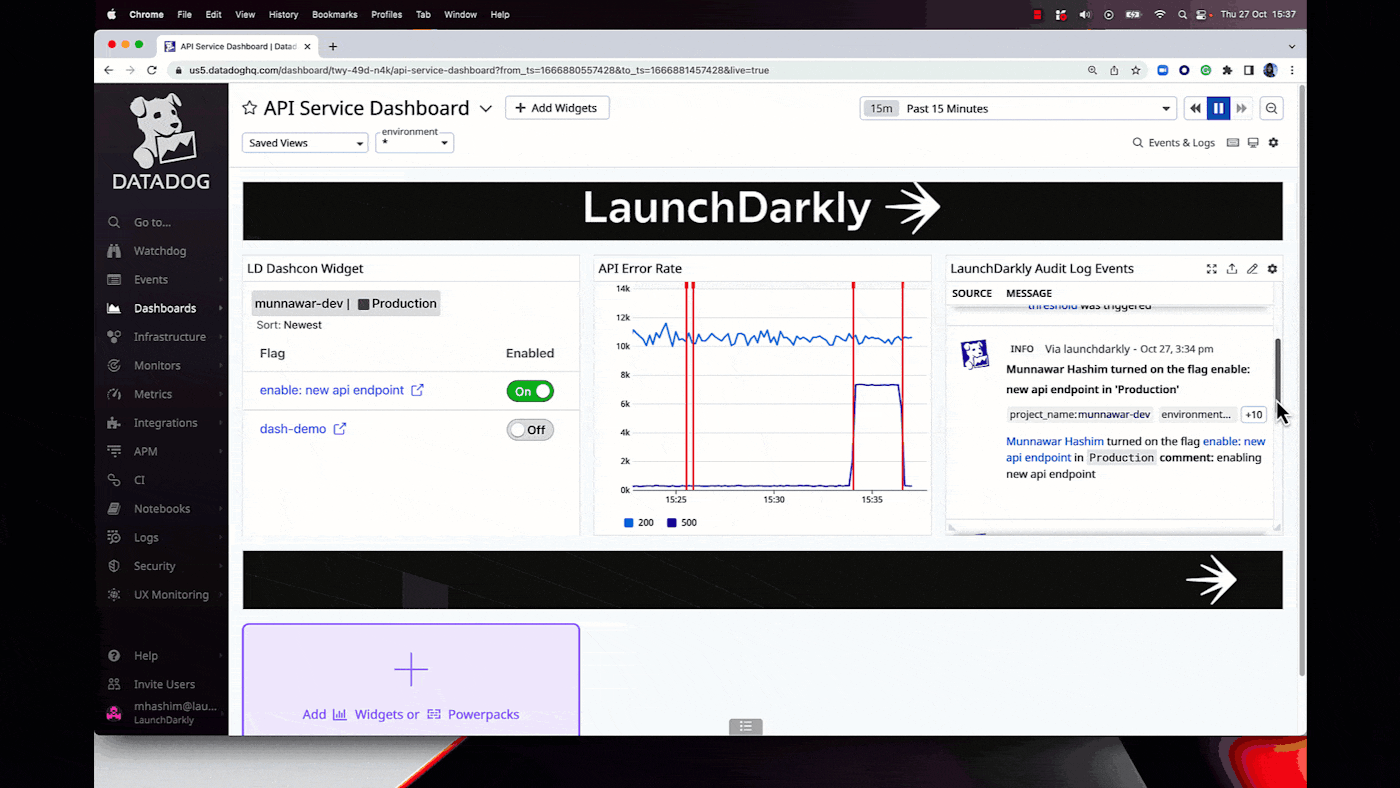Image resolution: width=1400 pixels, height=788 pixels.
Task: Turn on the dash-demo flag toggle
Action: [x=530, y=430]
